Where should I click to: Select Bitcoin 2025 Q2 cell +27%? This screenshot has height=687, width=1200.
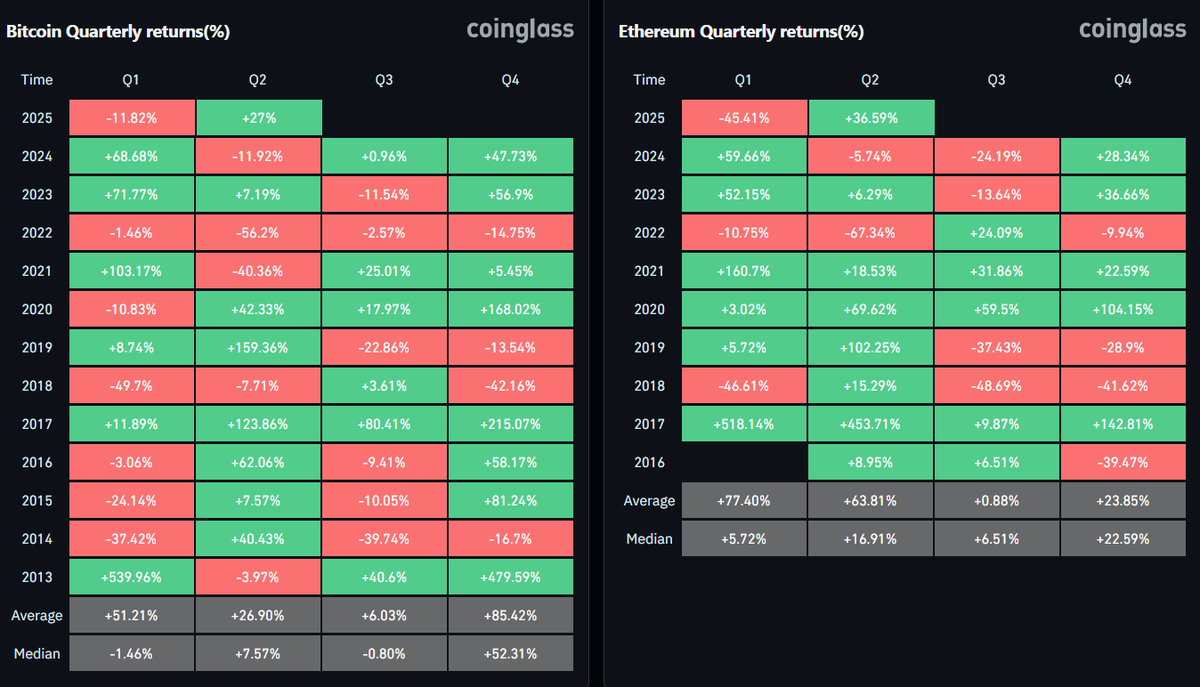pyautogui.click(x=259, y=117)
